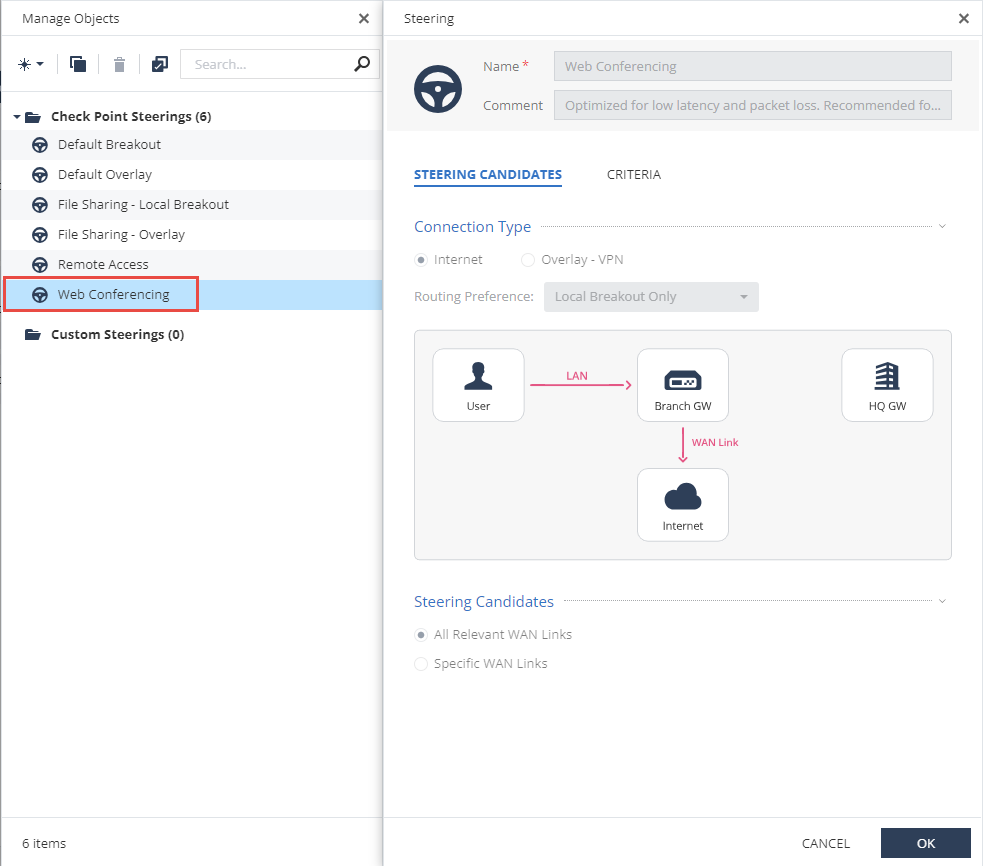983x866 pixels.
Task: Select Web Conferencing steering object
Action: point(191,295)
